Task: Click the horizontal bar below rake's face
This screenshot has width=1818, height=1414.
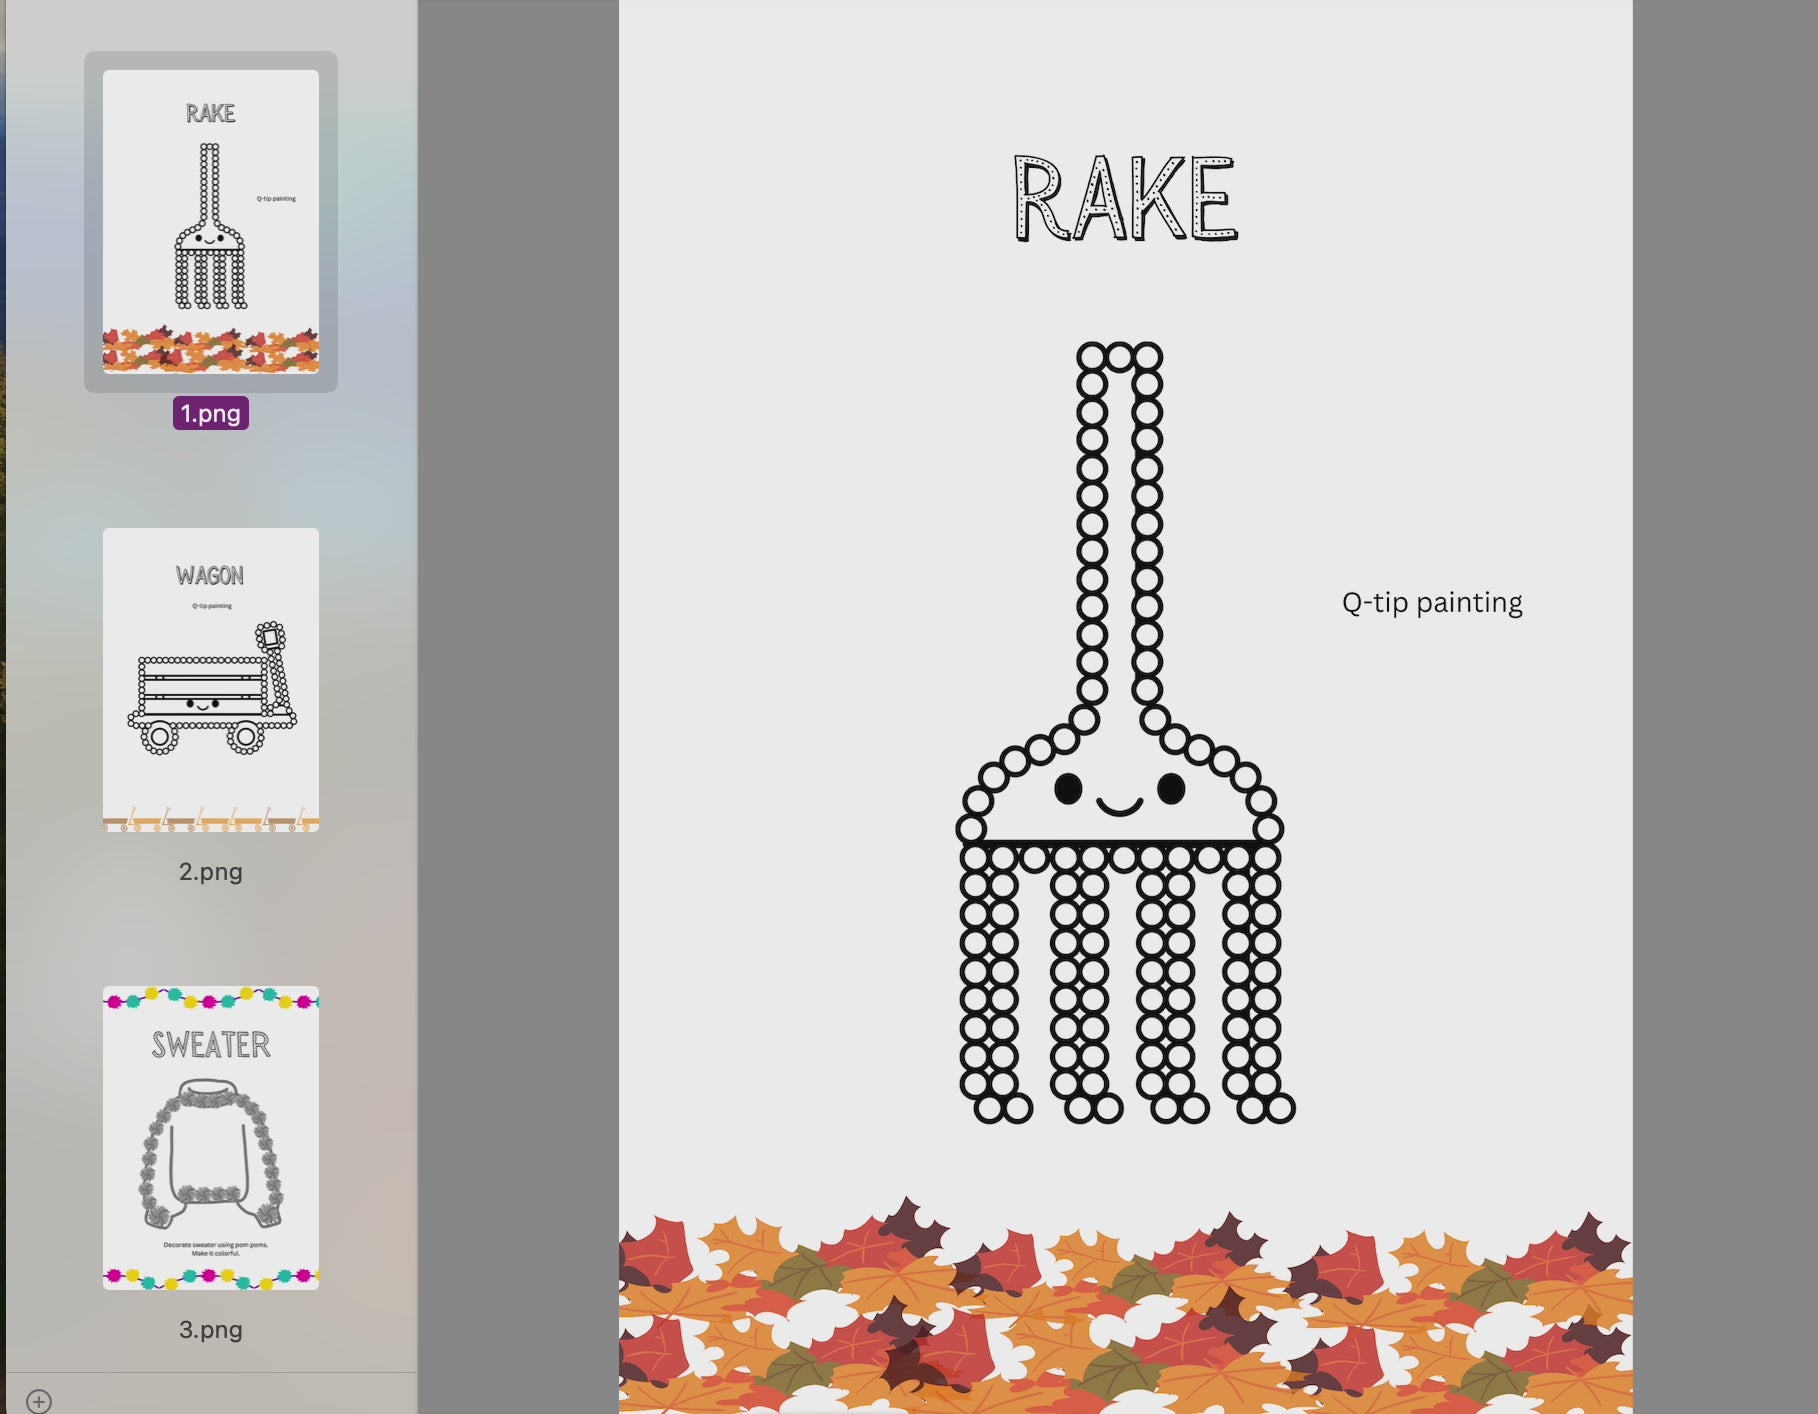Action: 1119,843
